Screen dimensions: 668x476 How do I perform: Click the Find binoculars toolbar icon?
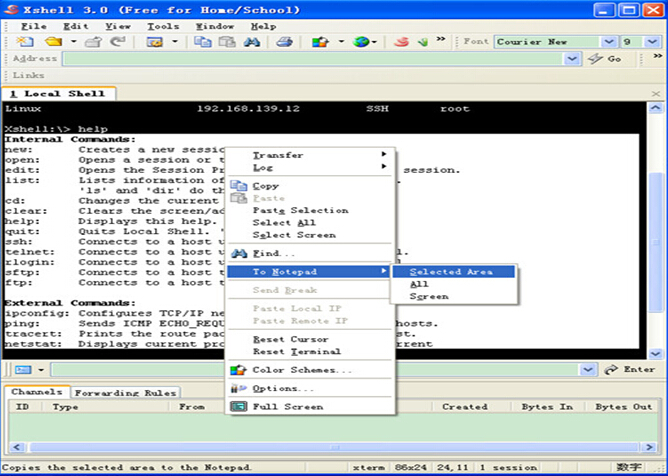tap(252, 42)
